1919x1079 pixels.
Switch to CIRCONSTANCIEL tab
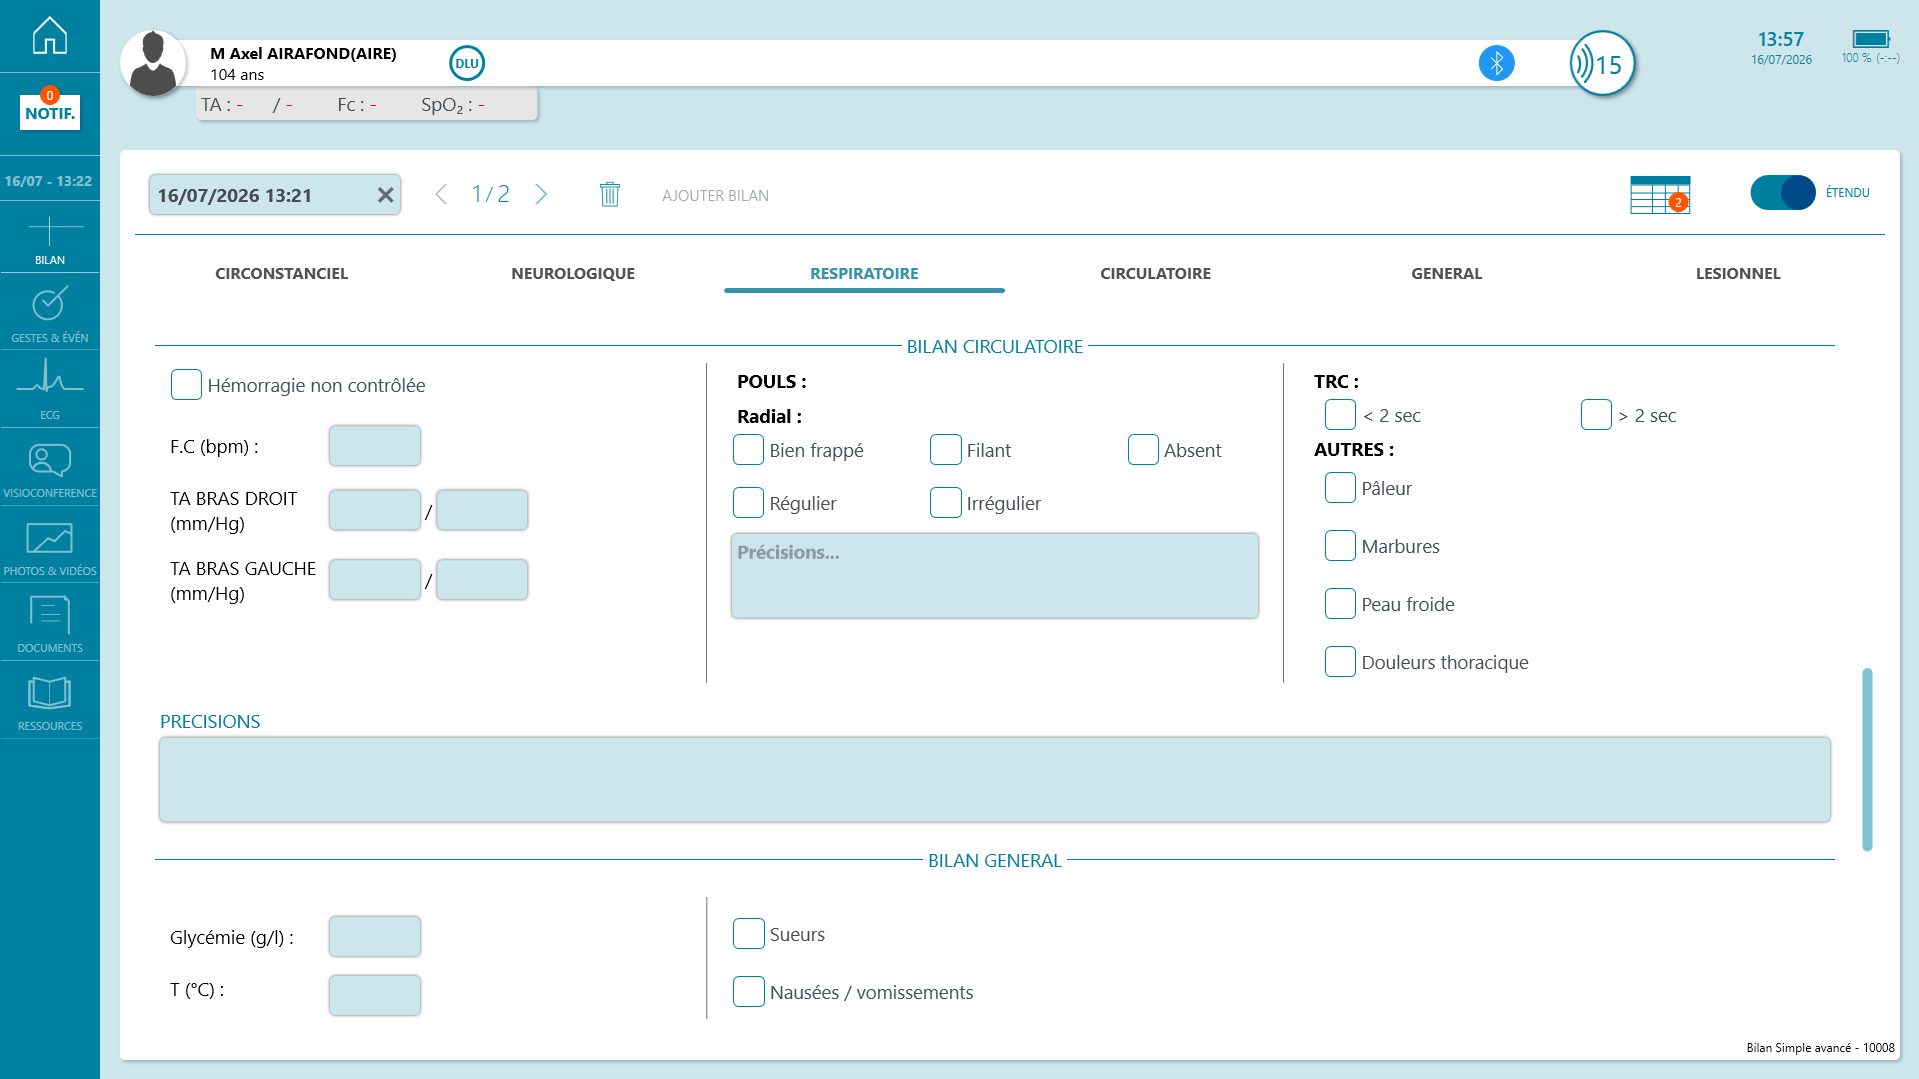pyautogui.click(x=282, y=273)
